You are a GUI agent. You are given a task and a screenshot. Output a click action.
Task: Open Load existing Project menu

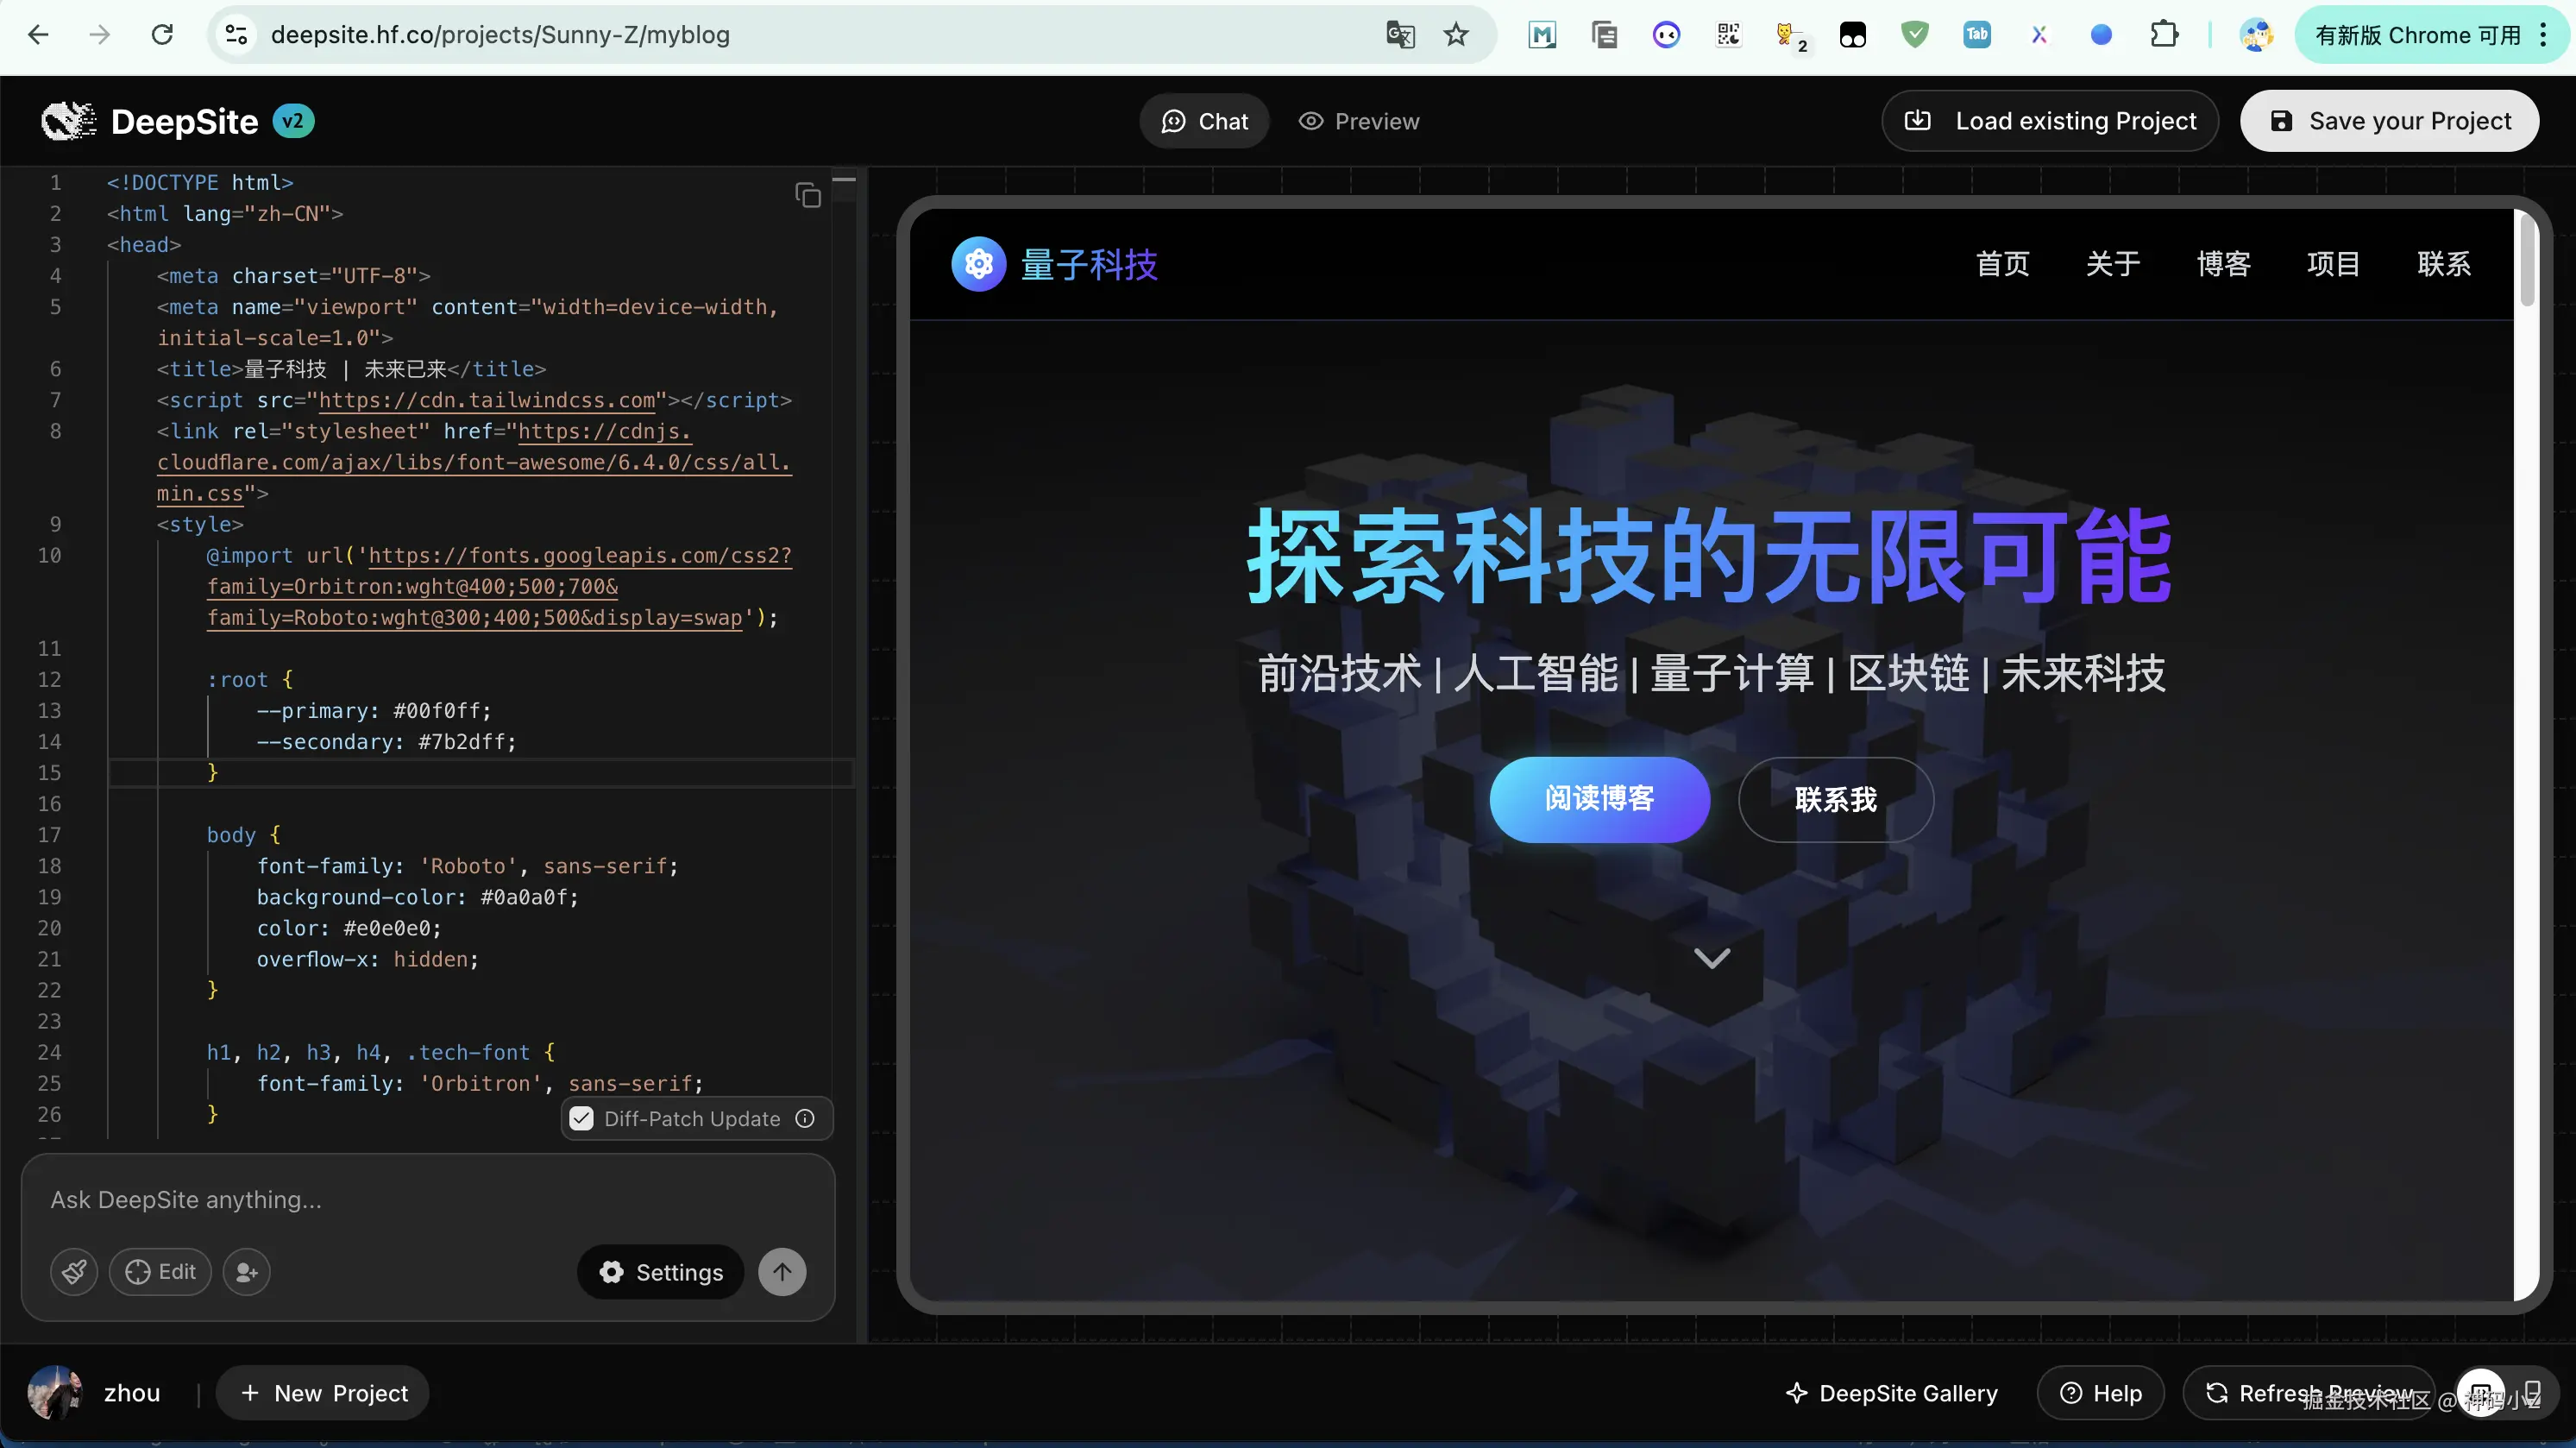pos(2050,121)
